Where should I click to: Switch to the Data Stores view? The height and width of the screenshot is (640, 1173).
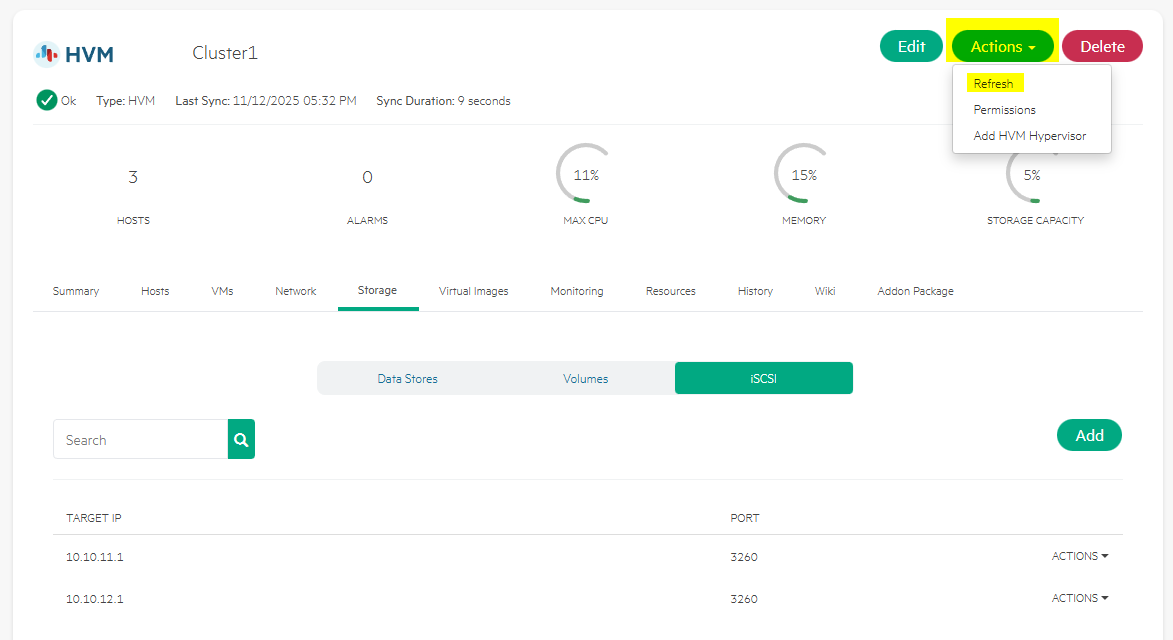[x=407, y=379]
